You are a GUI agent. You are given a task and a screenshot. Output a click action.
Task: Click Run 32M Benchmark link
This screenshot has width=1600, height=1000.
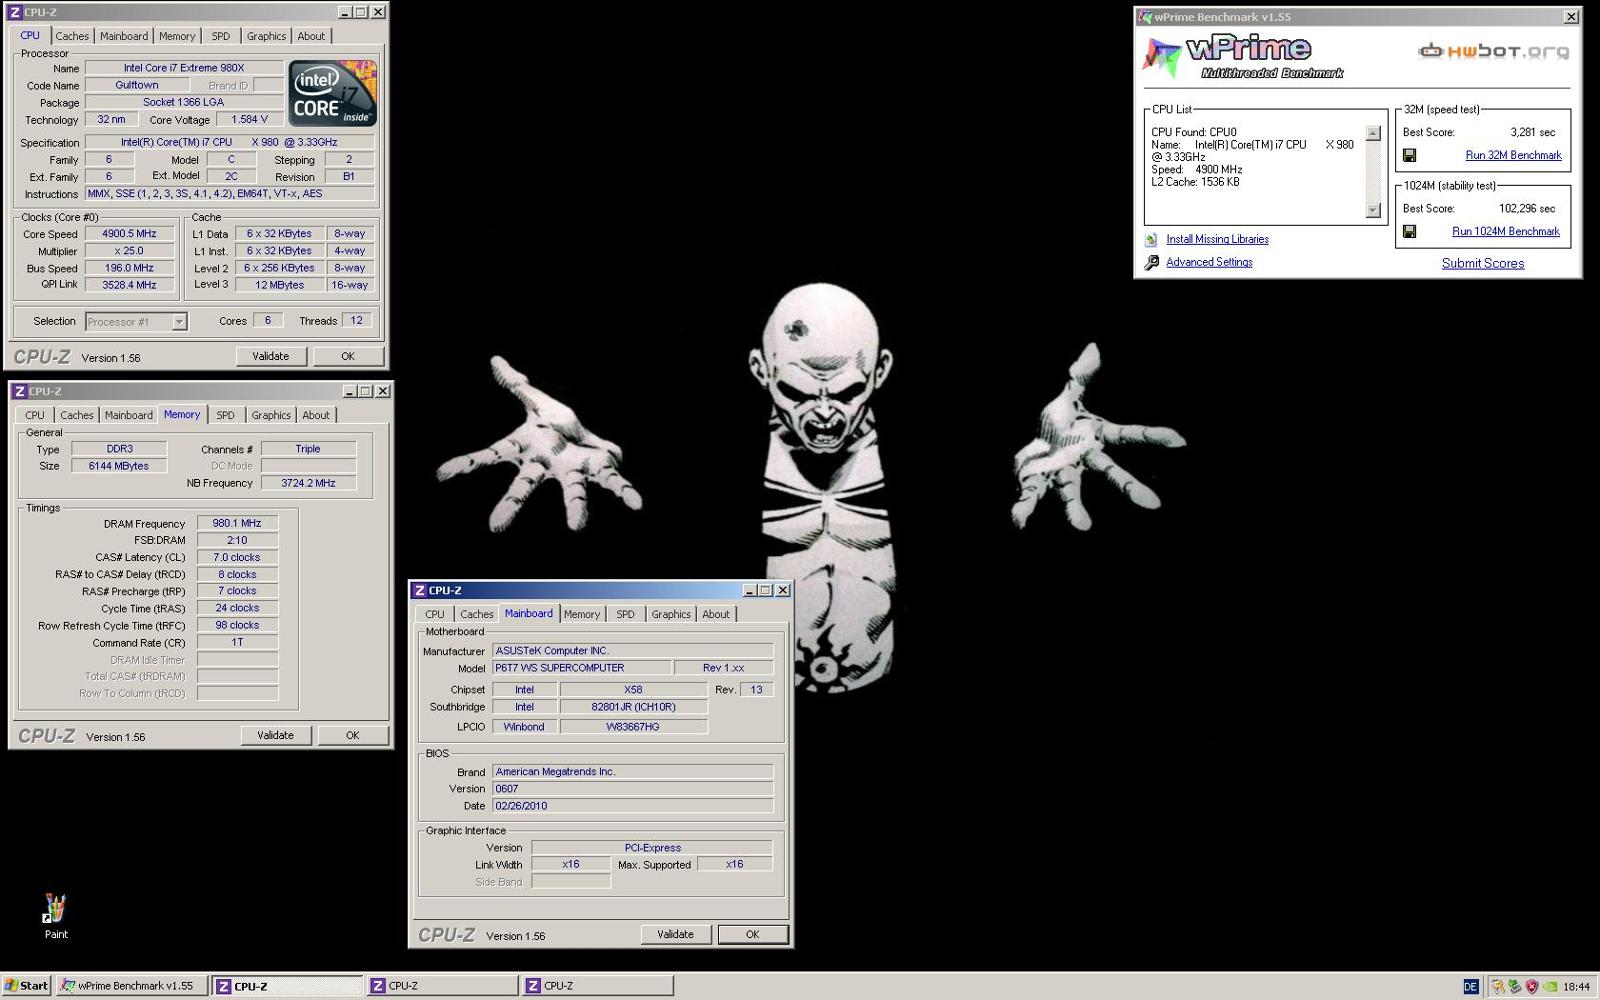[x=1513, y=155]
